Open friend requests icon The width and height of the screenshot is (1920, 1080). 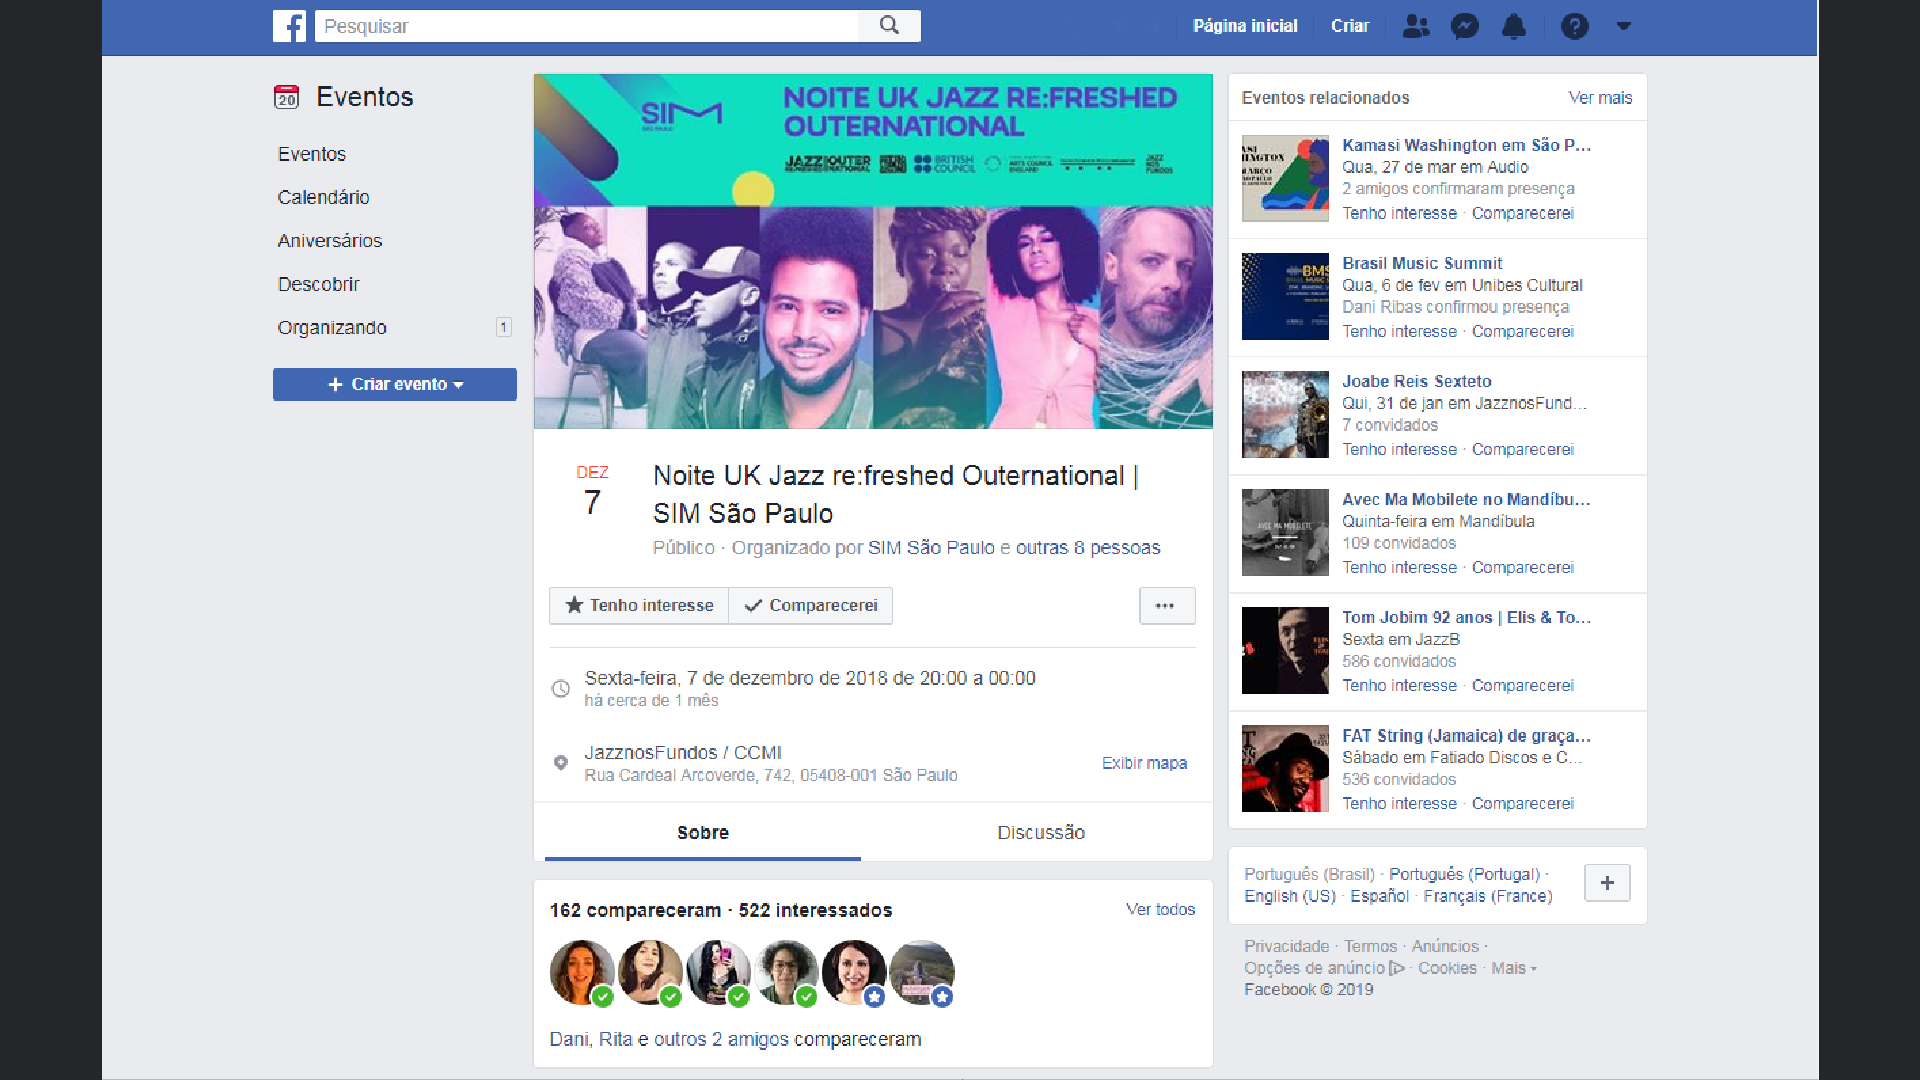point(1415,26)
